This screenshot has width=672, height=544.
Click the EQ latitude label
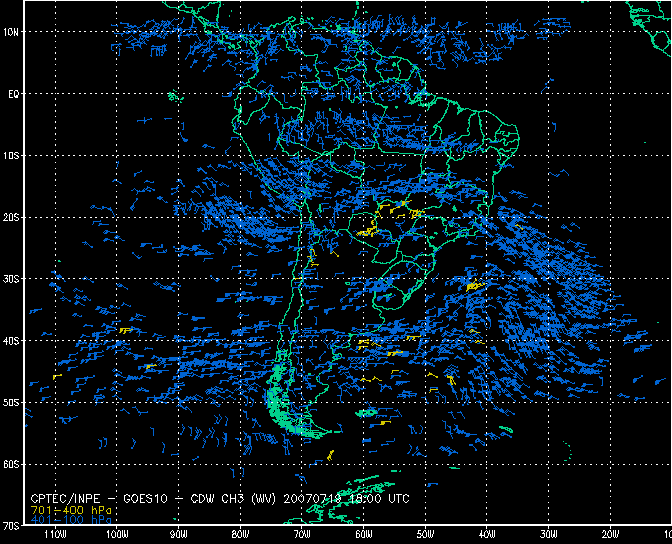(13, 94)
